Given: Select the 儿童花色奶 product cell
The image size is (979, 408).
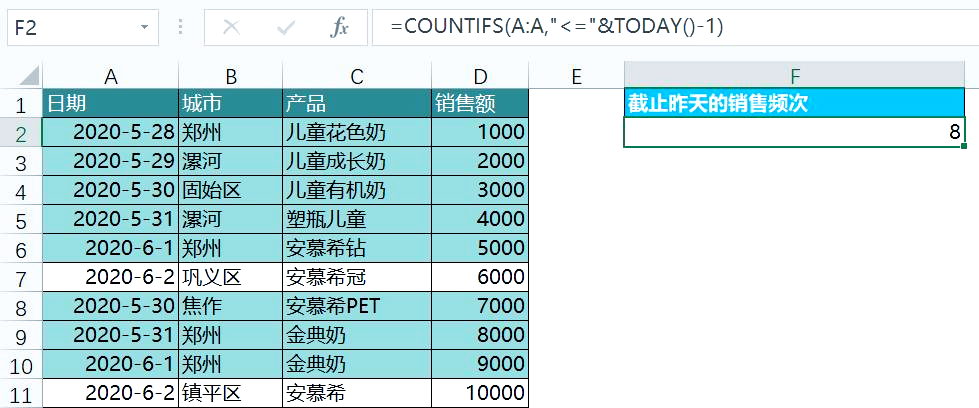Looking at the screenshot, I should 357,132.
